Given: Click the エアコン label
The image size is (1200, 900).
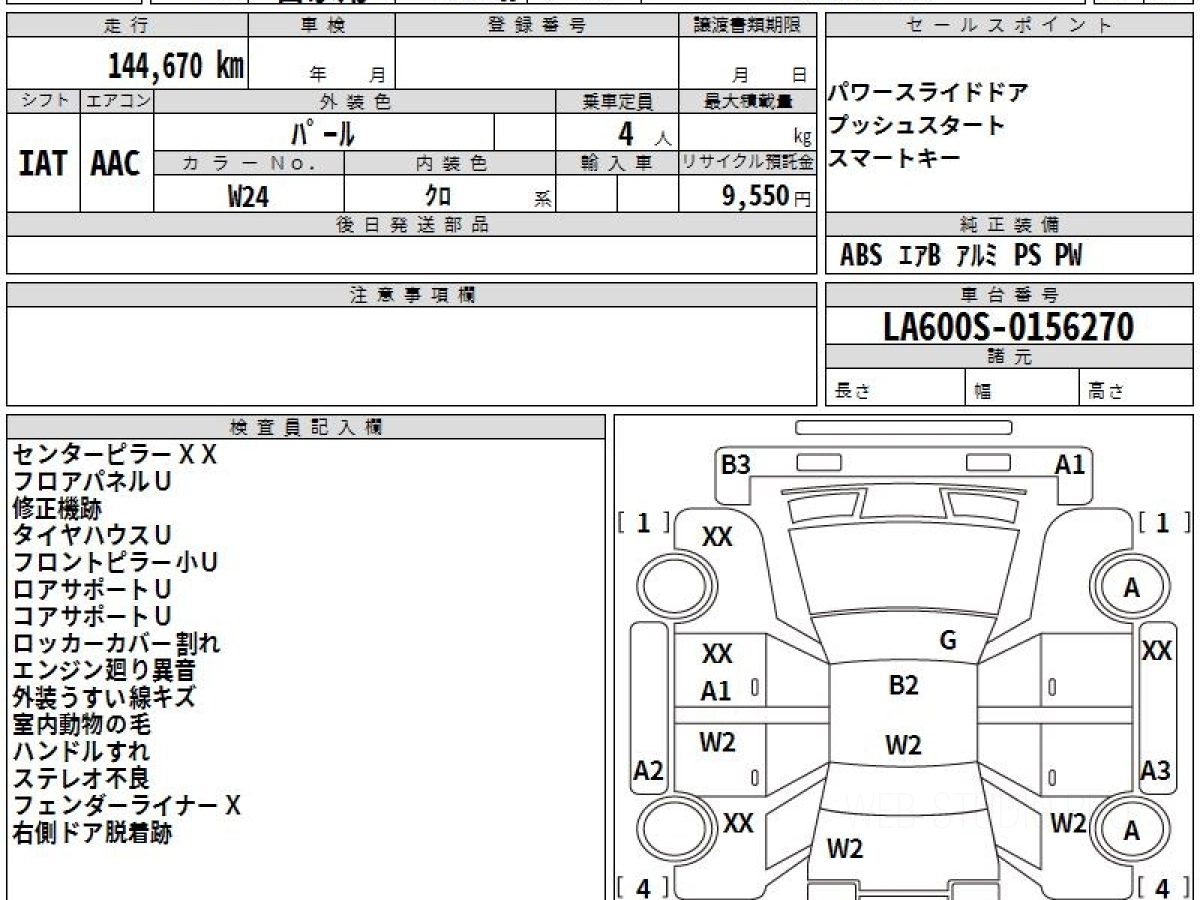Looking at the screenshot, I should tap(117, 101).
